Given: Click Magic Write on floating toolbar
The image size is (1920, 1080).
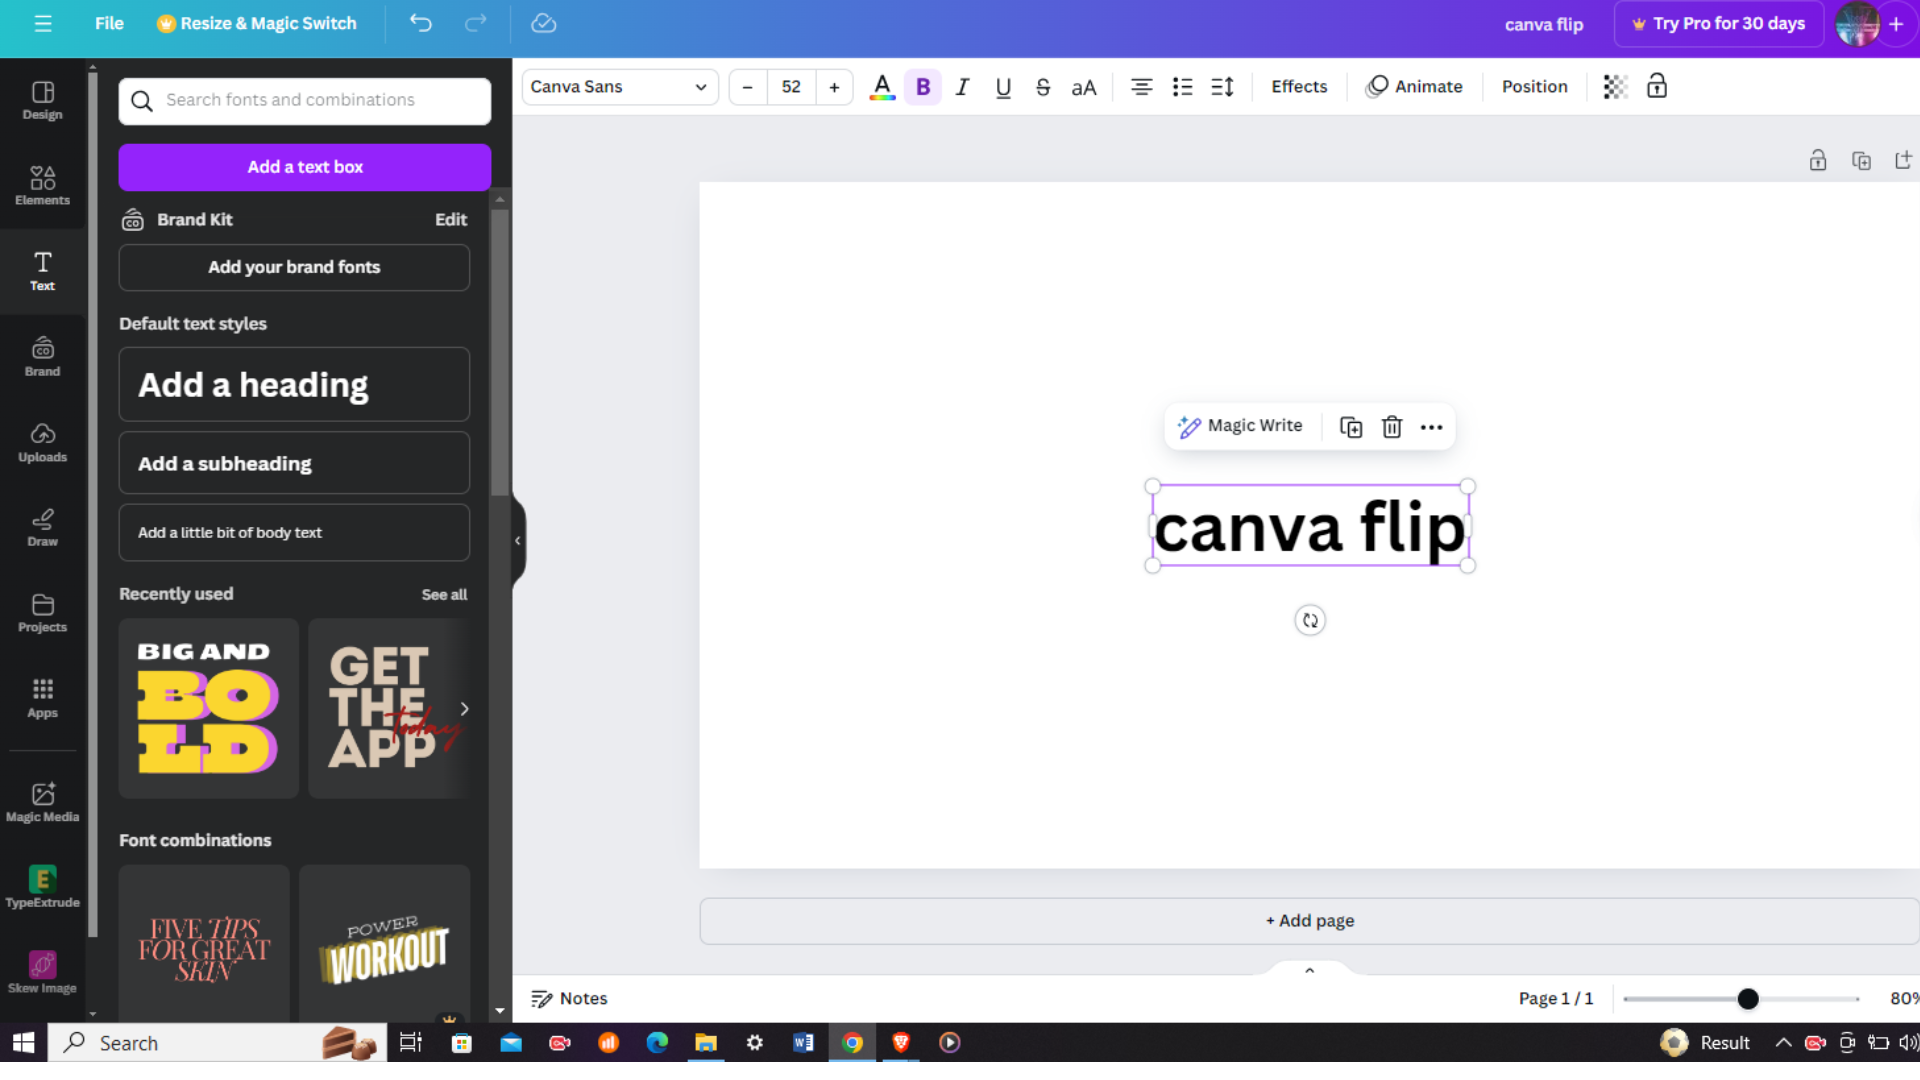Looking at the screenshot, I should pyautogui.click(x=1240, y=426).
